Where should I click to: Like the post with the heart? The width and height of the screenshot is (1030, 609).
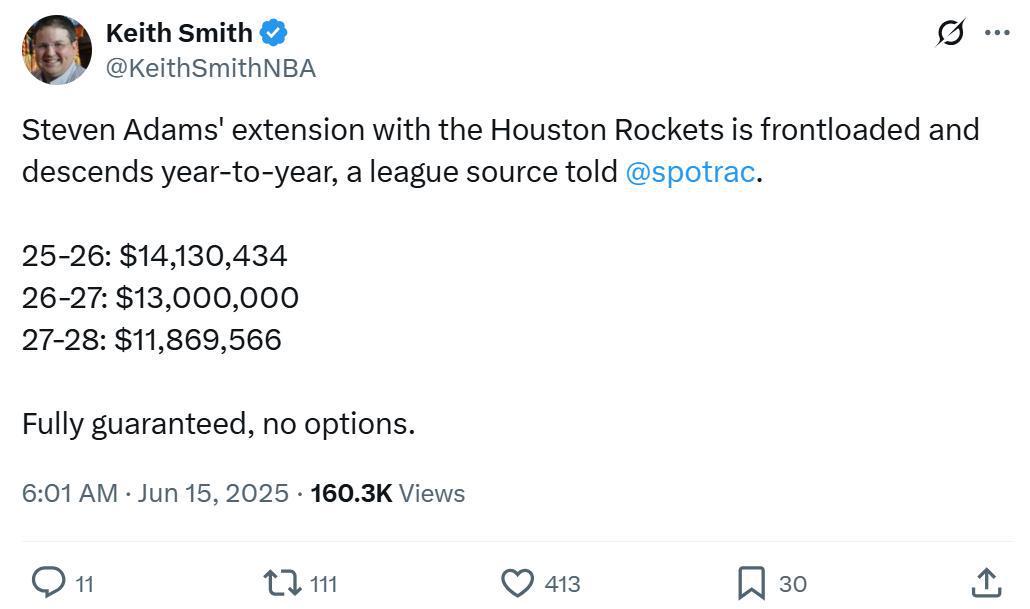click(516, 582)
